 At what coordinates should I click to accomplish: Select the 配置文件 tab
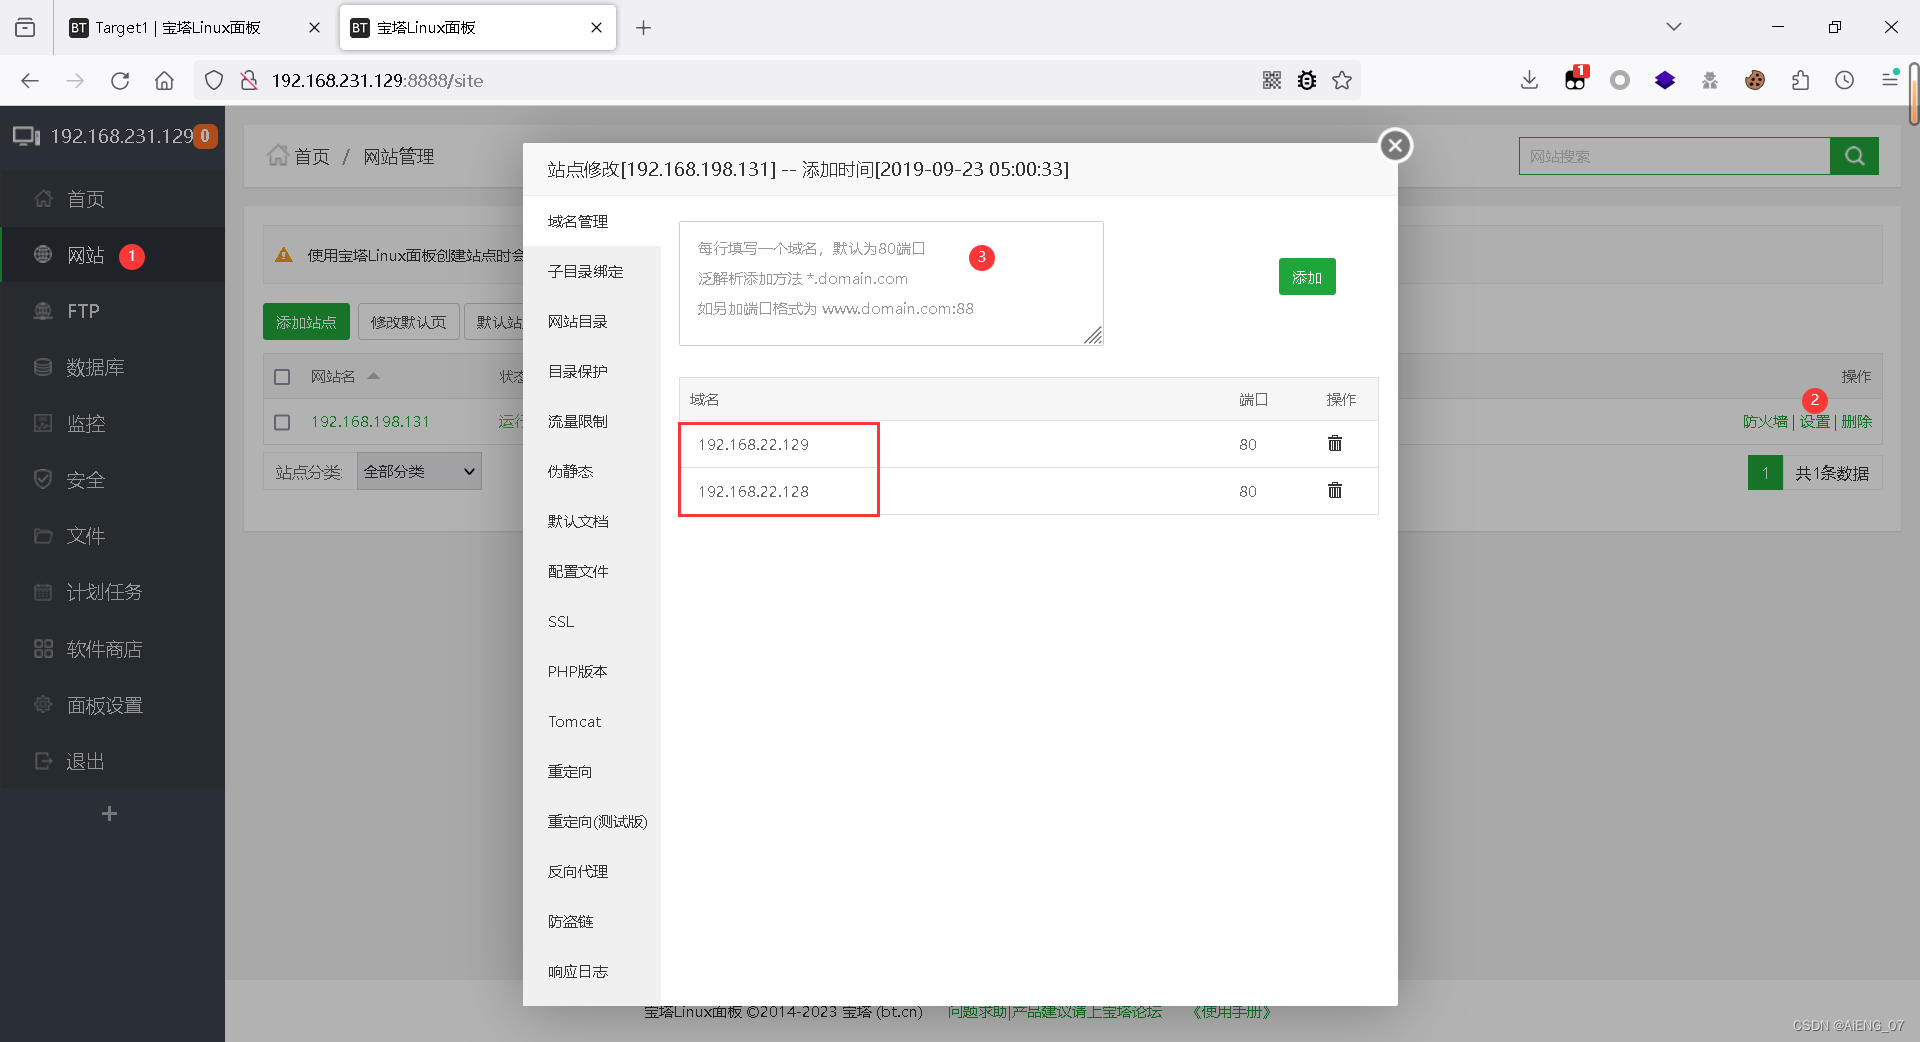click(x=592, y=571)
